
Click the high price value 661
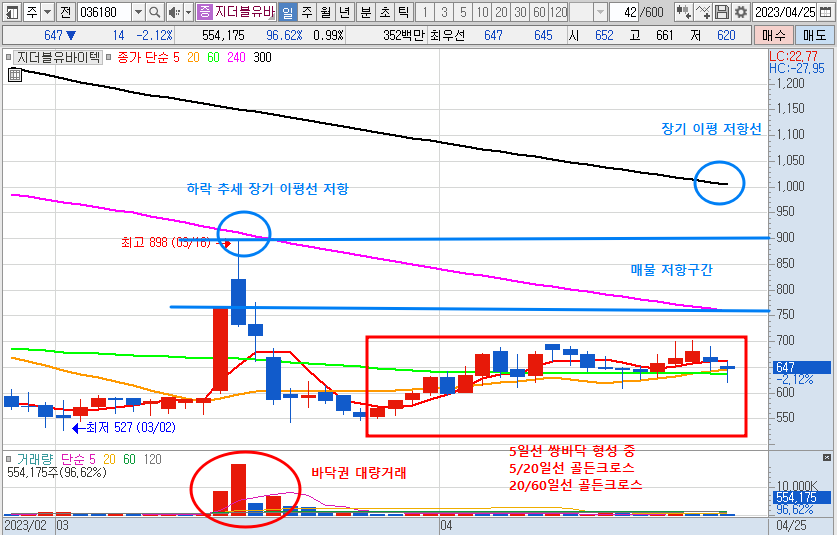(665, 36)
